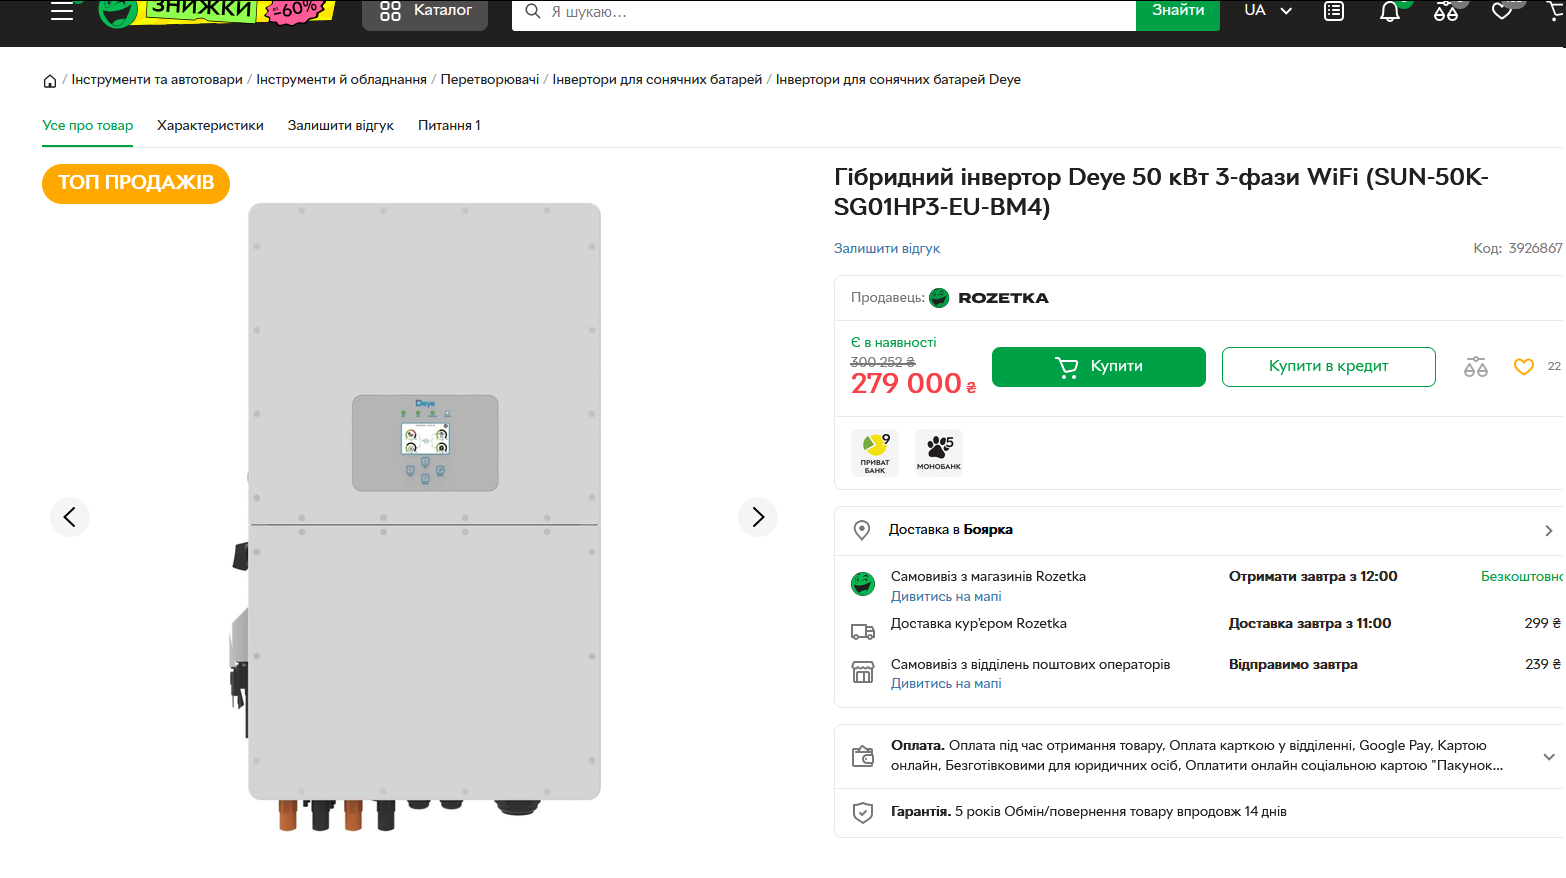Click the 'Купити в кредит' button
Viewport: 1566px width, 878px height.
1329,367
